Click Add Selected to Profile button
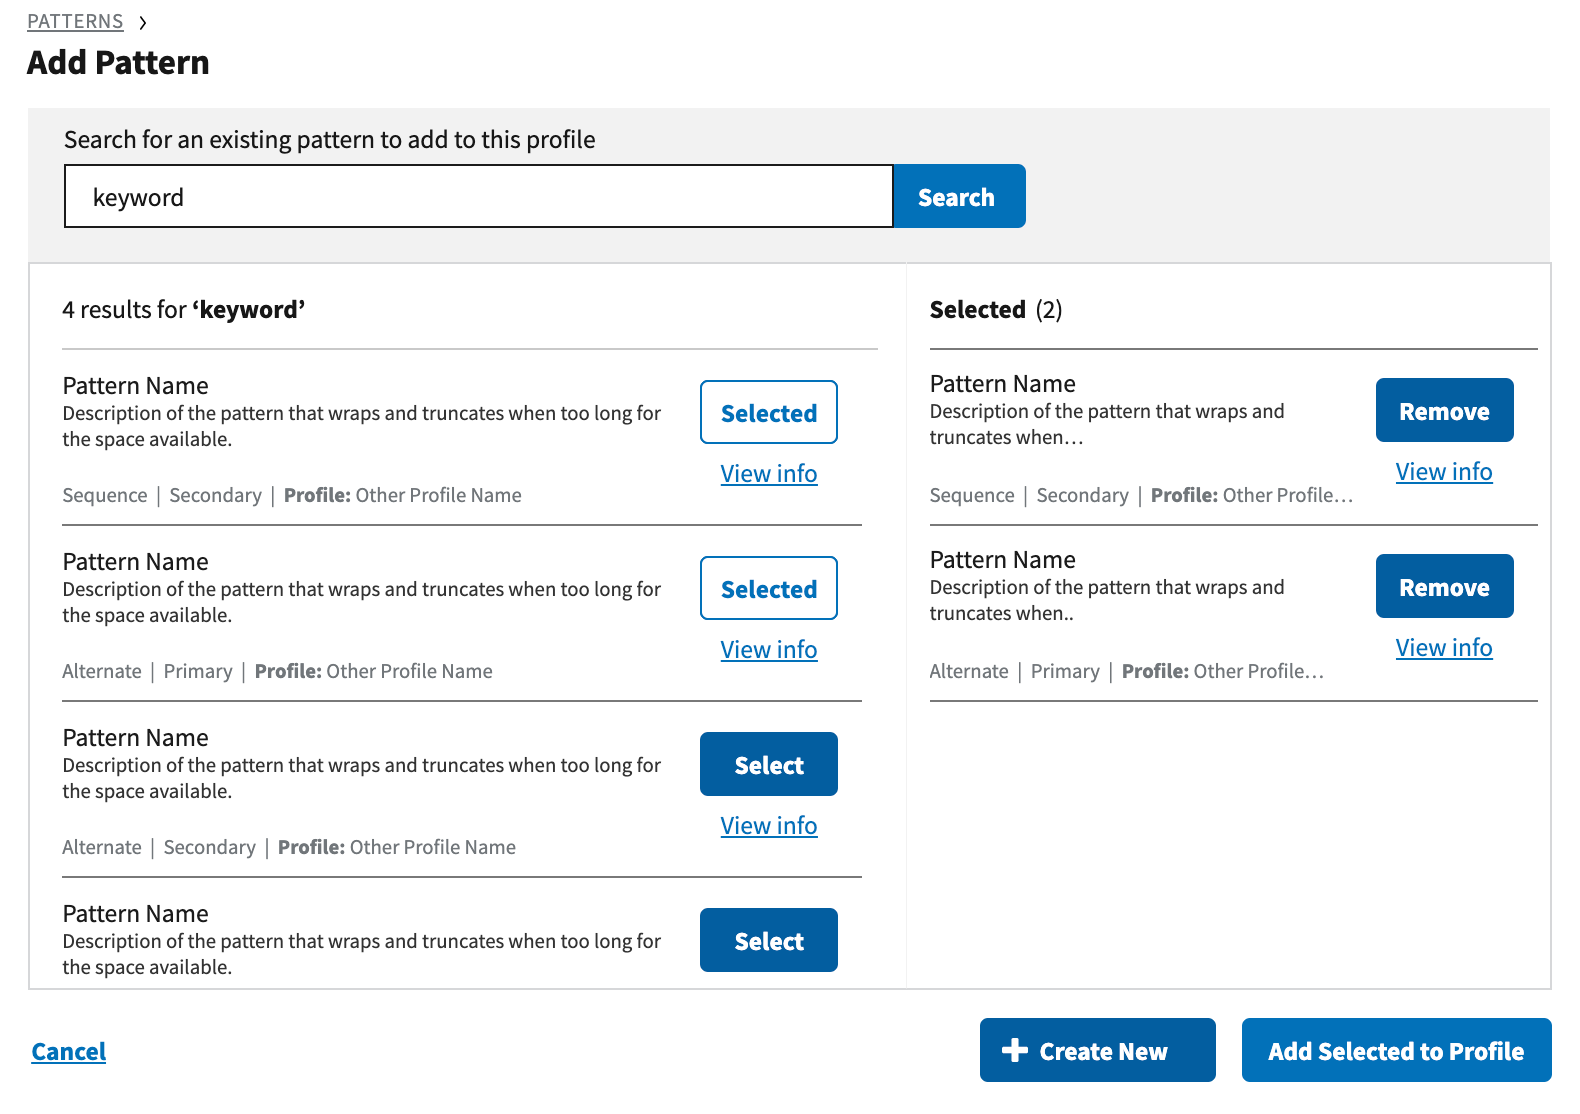Screen dimensions: 1580x1114 pos(1396,1050)
